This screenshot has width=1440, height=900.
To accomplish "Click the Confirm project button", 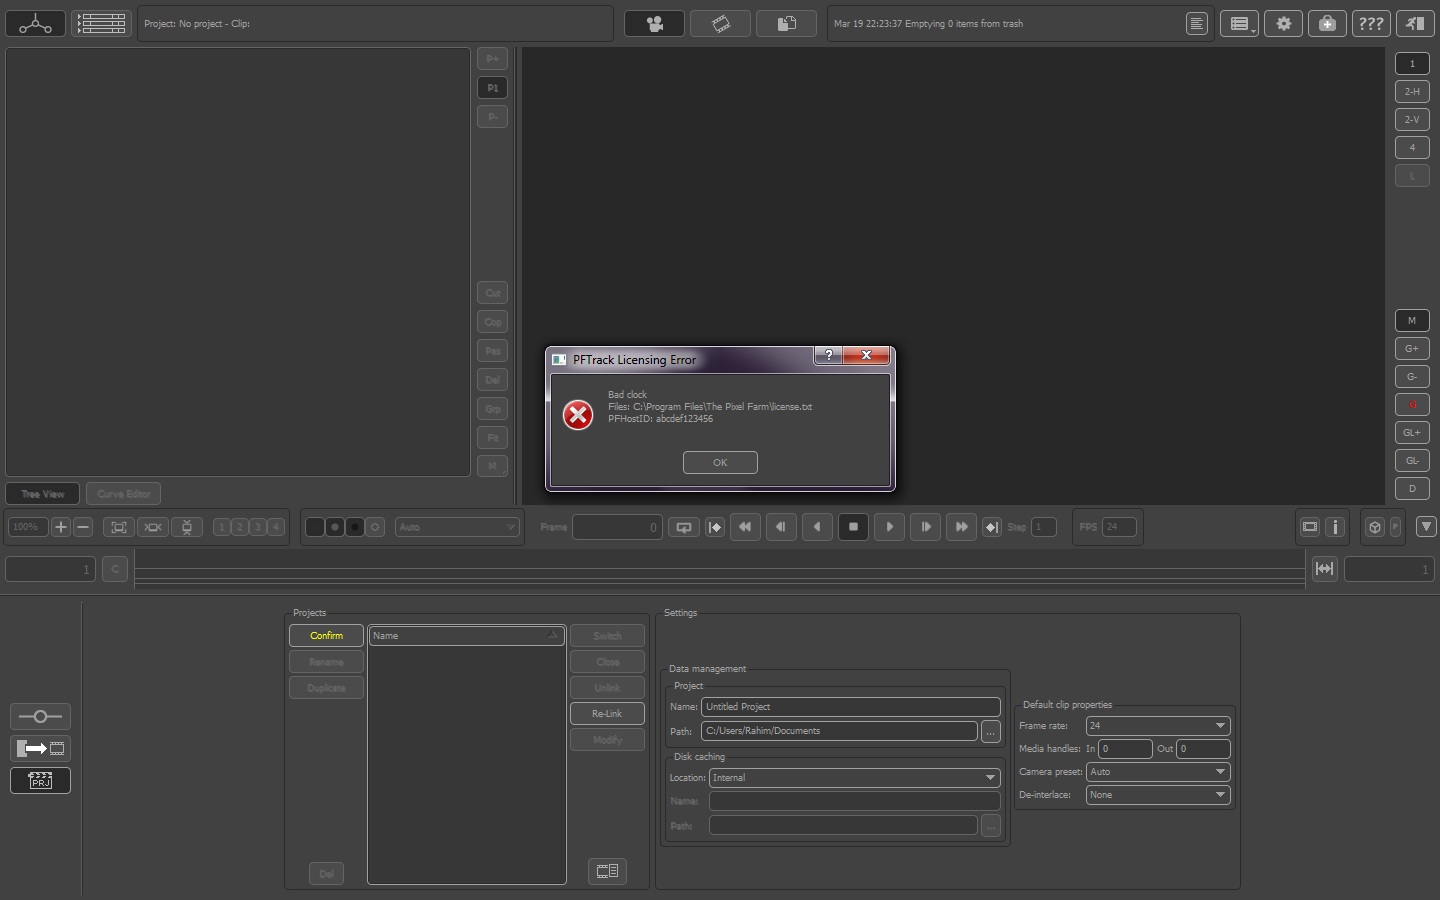I will [x=326, y=636].
